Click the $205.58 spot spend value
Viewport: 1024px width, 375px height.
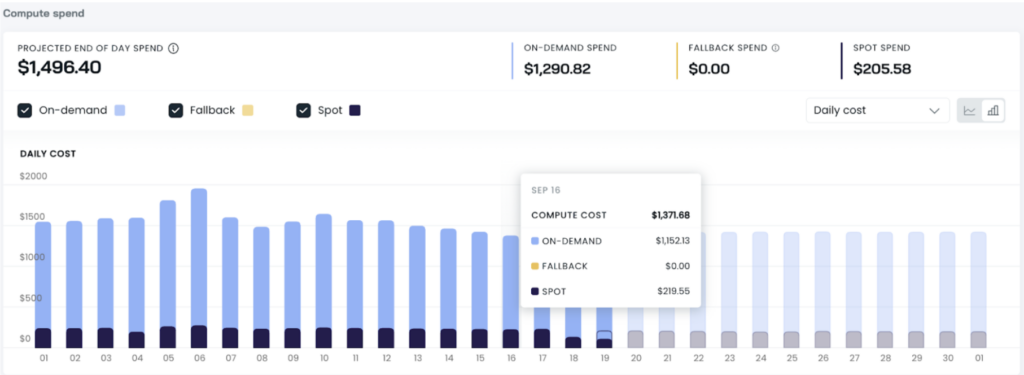tap(882, 69)
